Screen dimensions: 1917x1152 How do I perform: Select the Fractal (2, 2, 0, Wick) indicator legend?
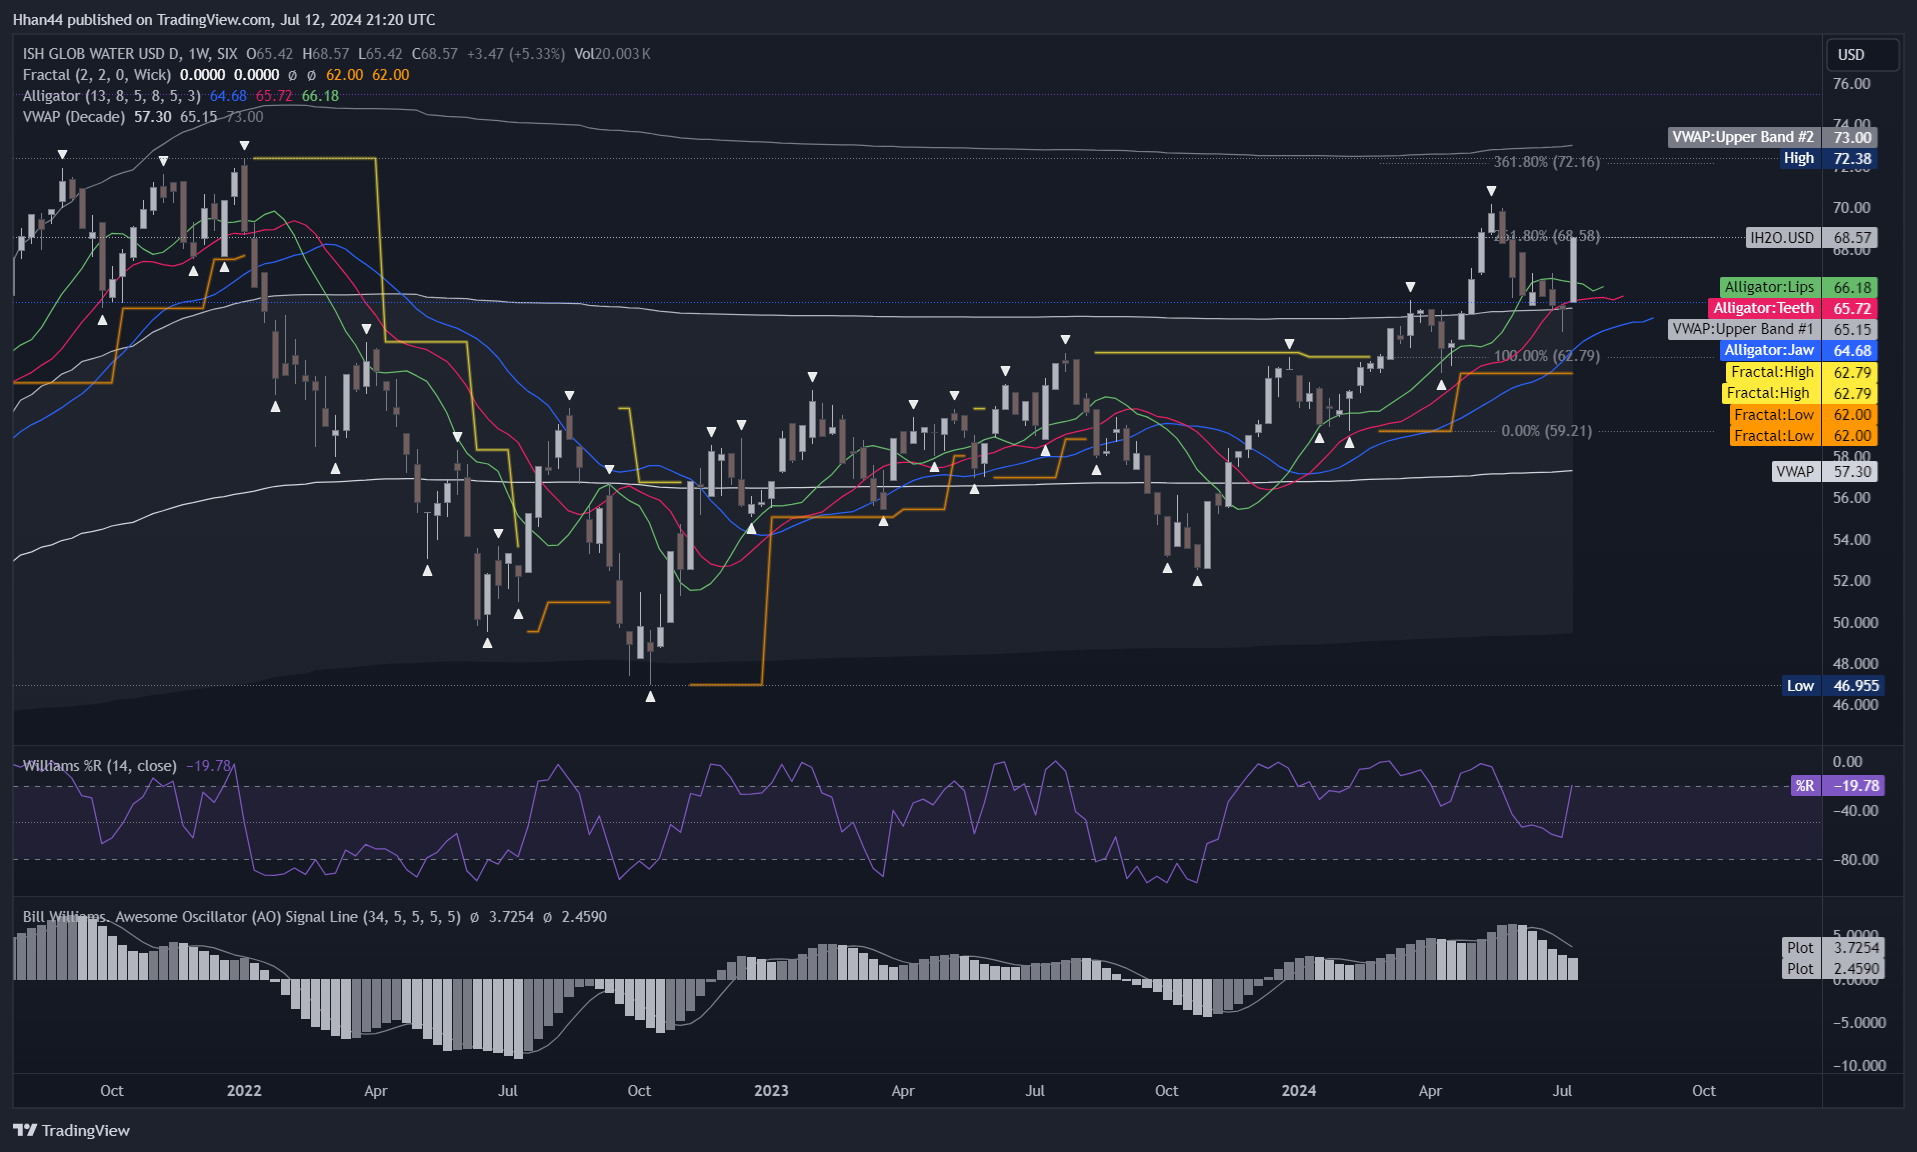(97, 75)
